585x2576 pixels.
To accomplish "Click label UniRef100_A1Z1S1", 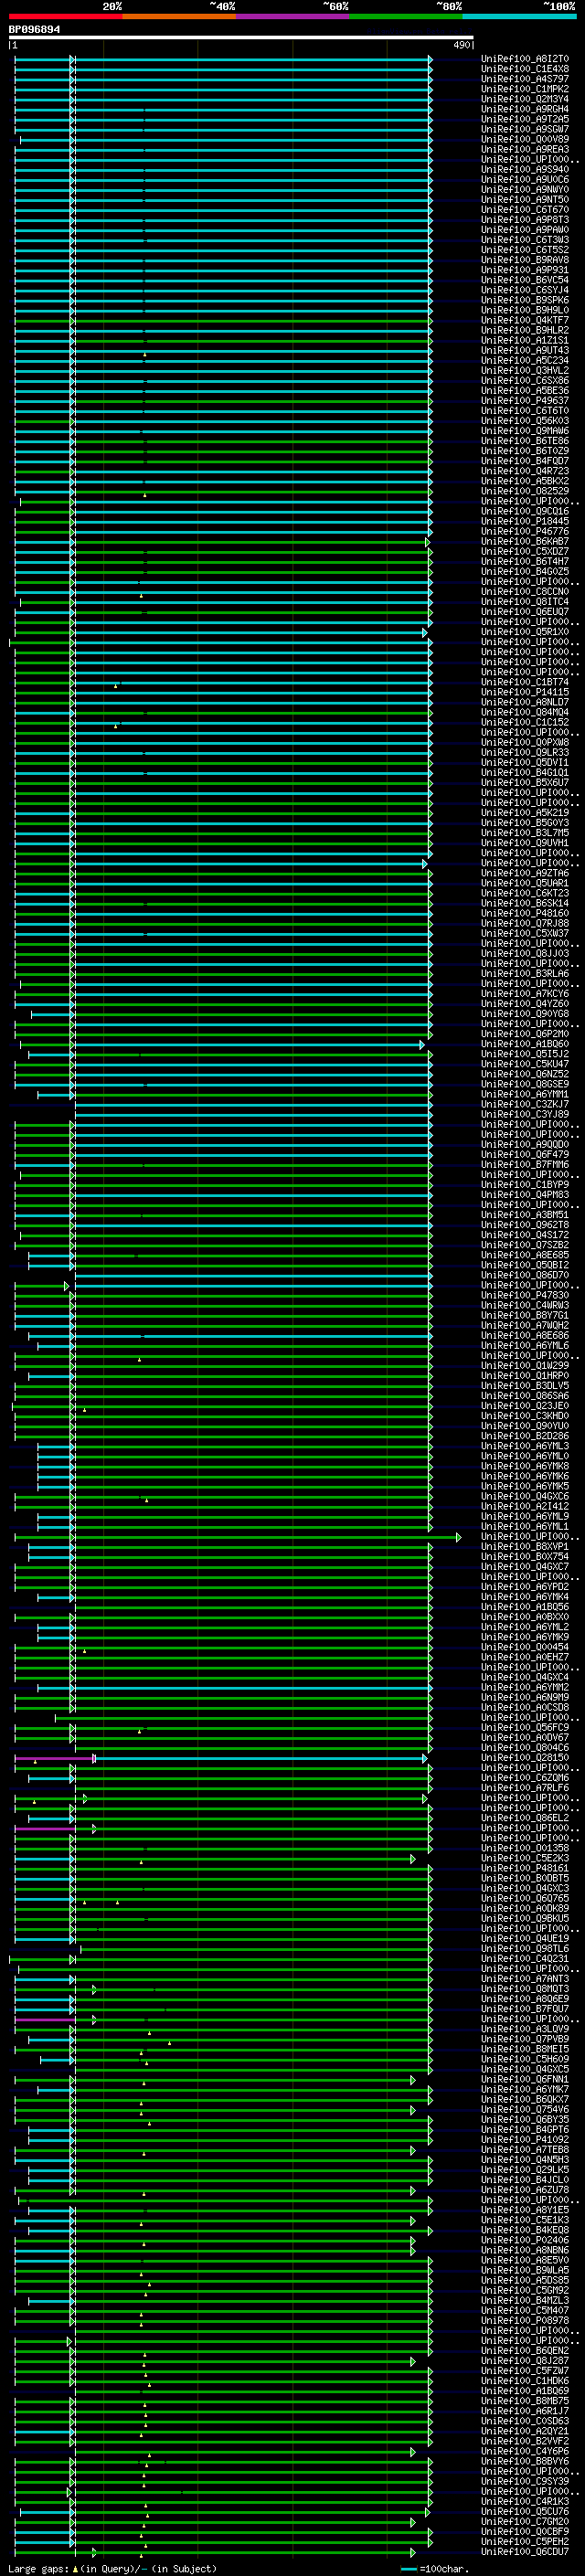I will click(525, 340).
